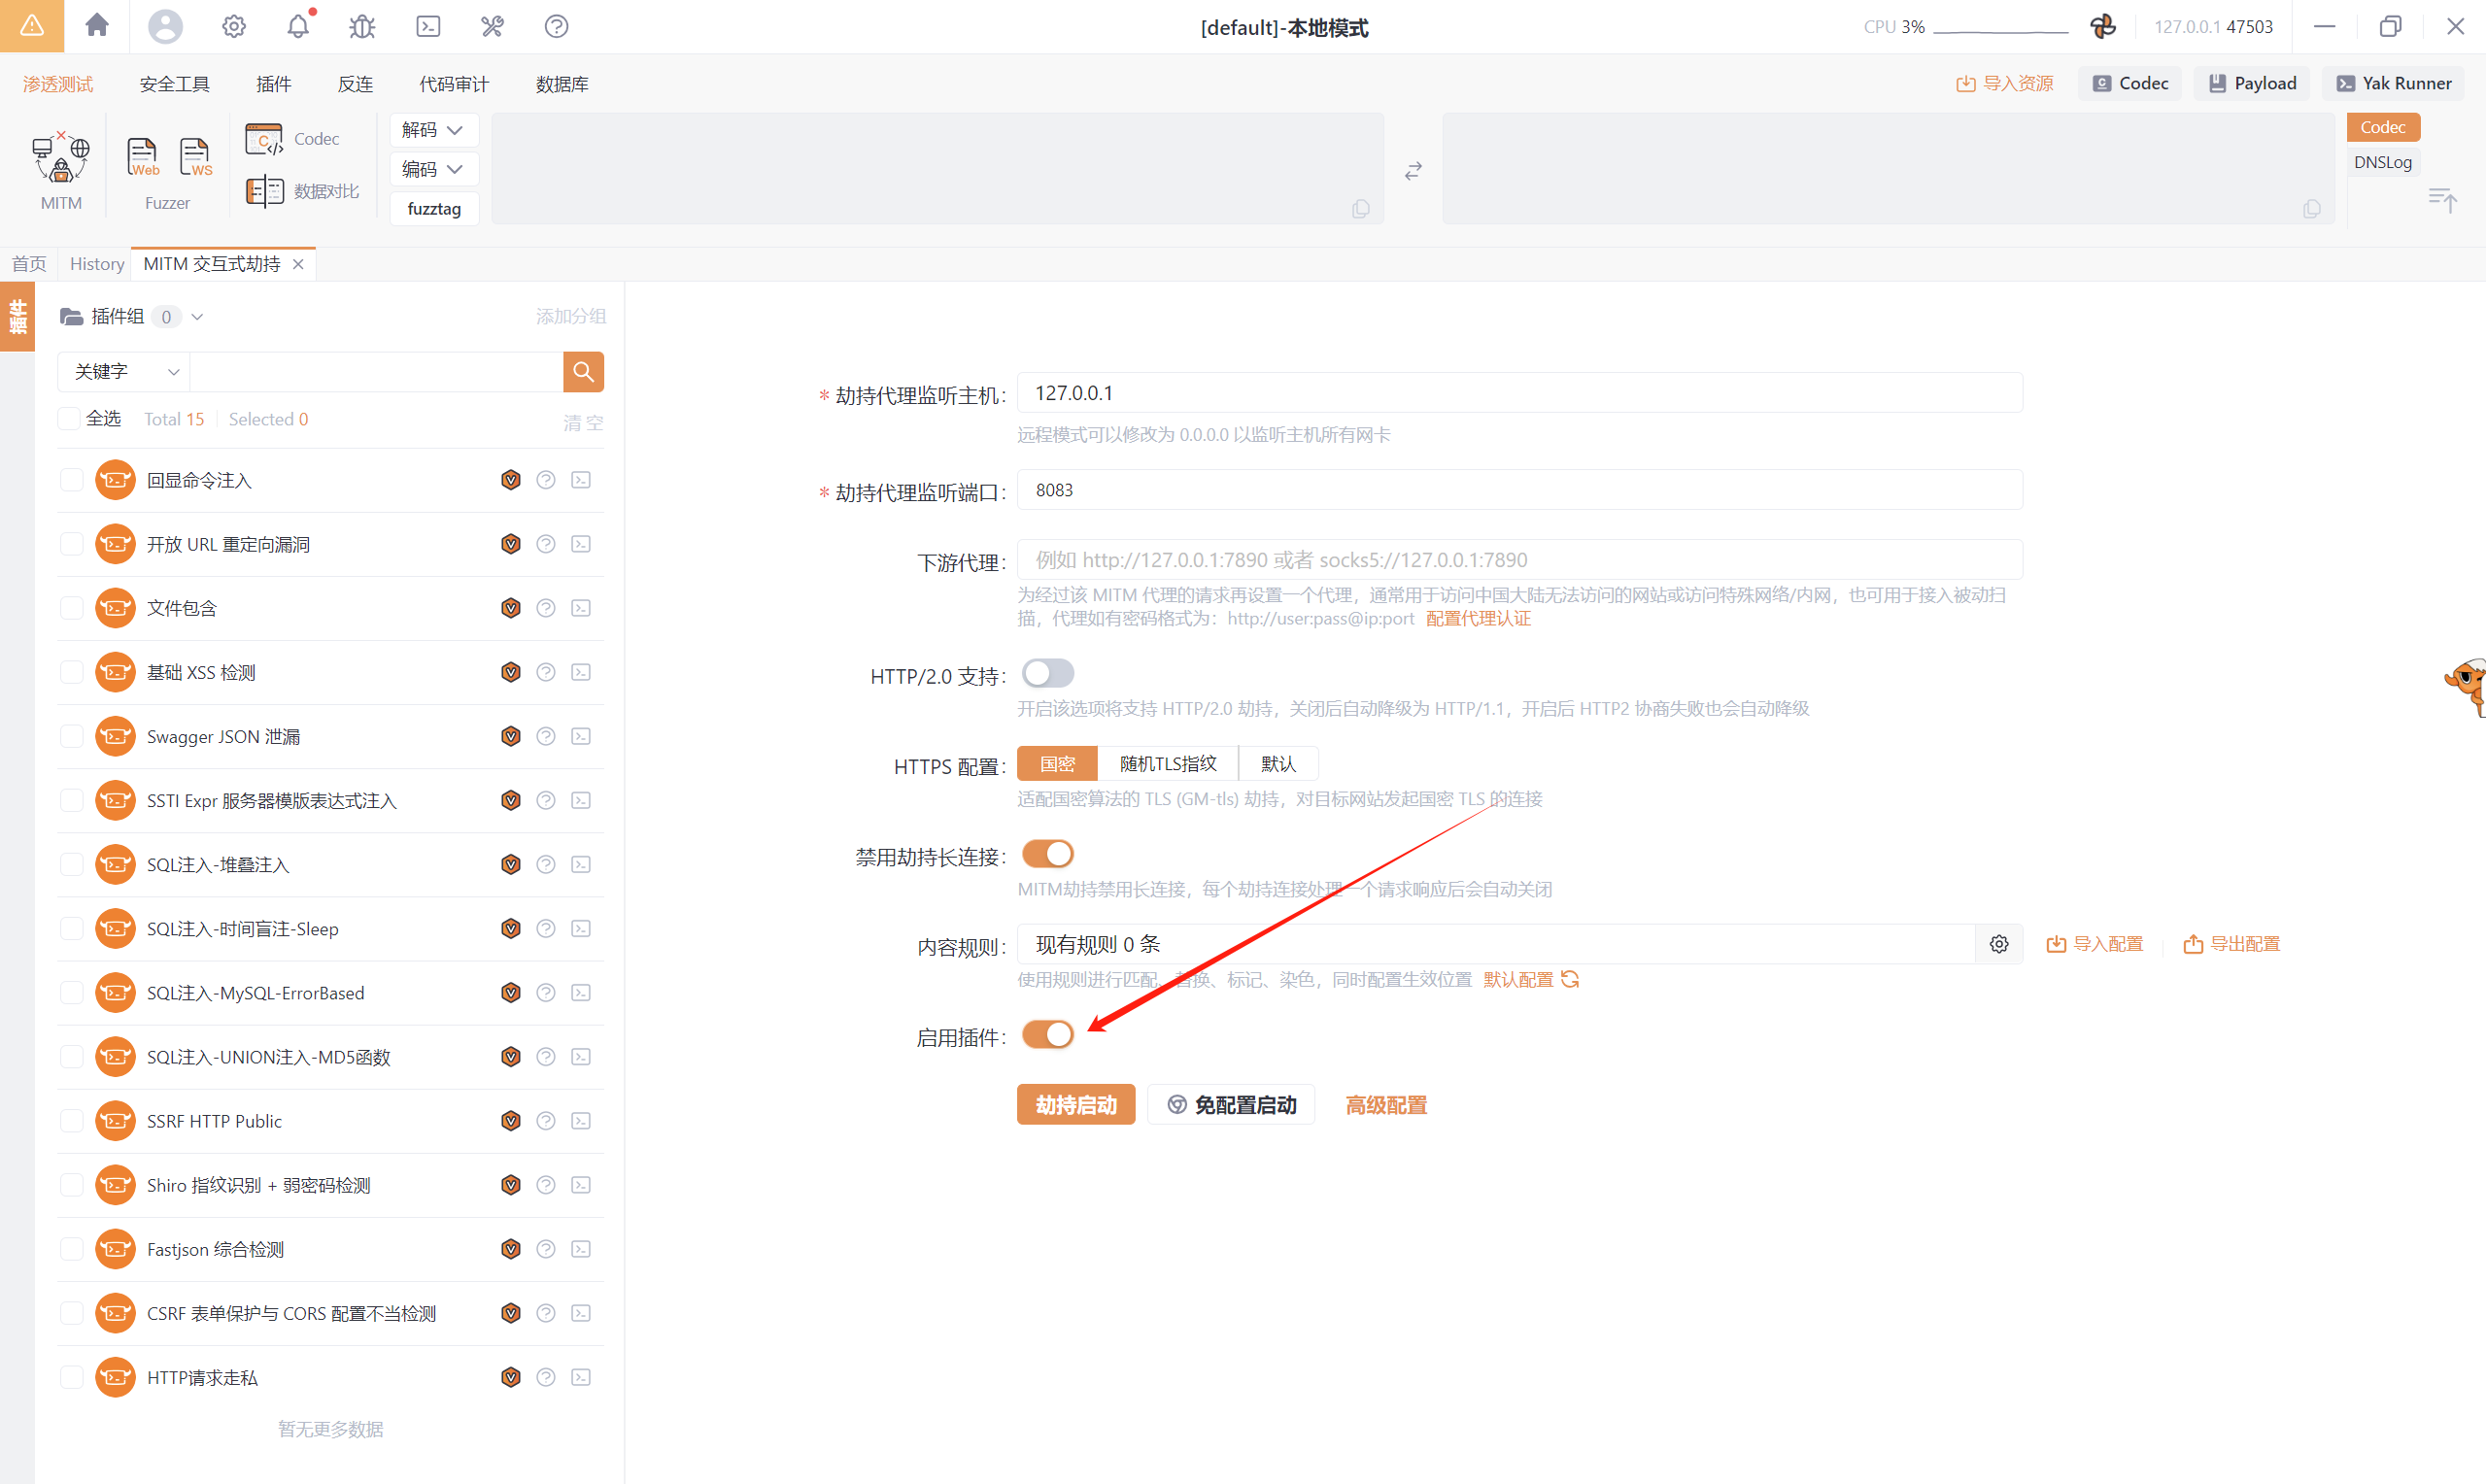Toggle HTTP/2.0 支持 switch
This screenshot has width=2486, height=1484.
click(1047, 674)
